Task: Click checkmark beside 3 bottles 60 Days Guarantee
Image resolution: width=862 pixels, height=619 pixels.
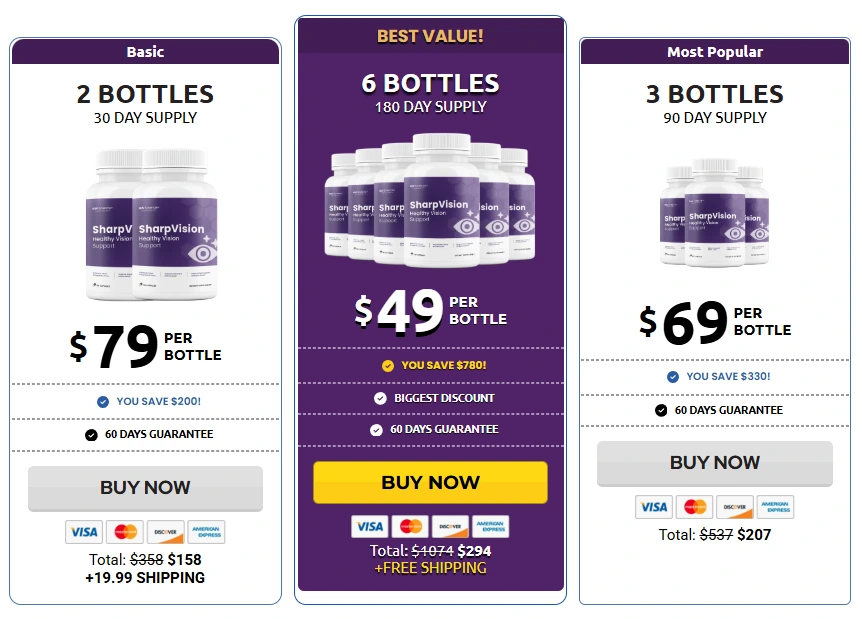Action: pos(661,410)
